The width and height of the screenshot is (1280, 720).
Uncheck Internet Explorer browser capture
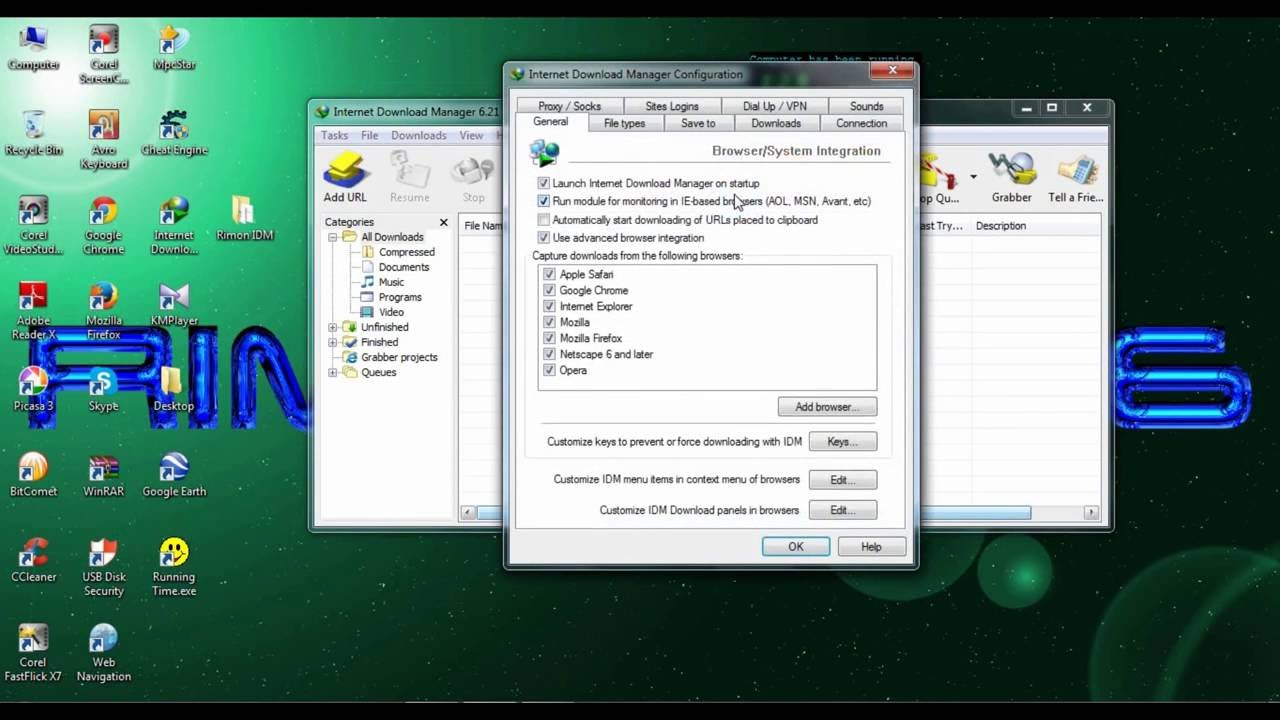pyautogui.click(x=549, y=306)
